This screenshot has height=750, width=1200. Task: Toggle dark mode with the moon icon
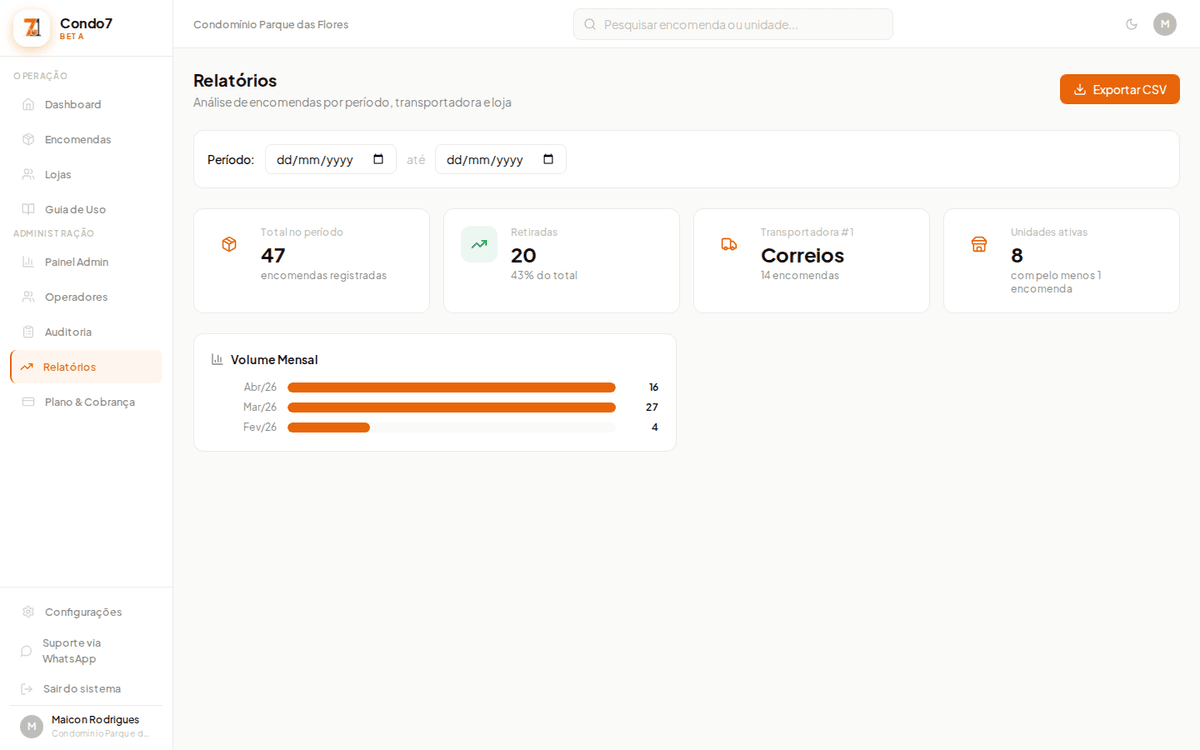1131,24
